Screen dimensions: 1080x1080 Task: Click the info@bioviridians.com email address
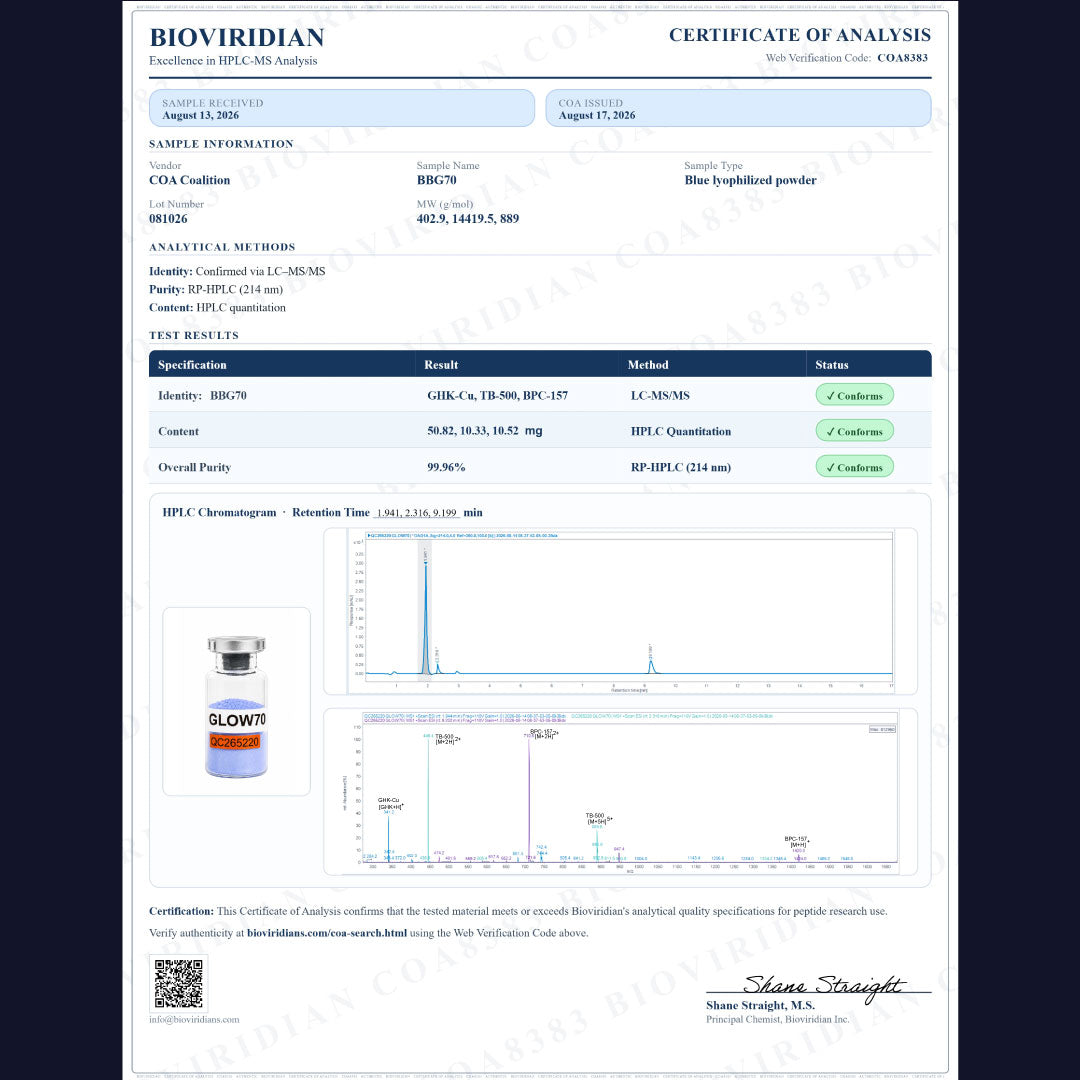pyautogui.click(x=194, y=1019)
